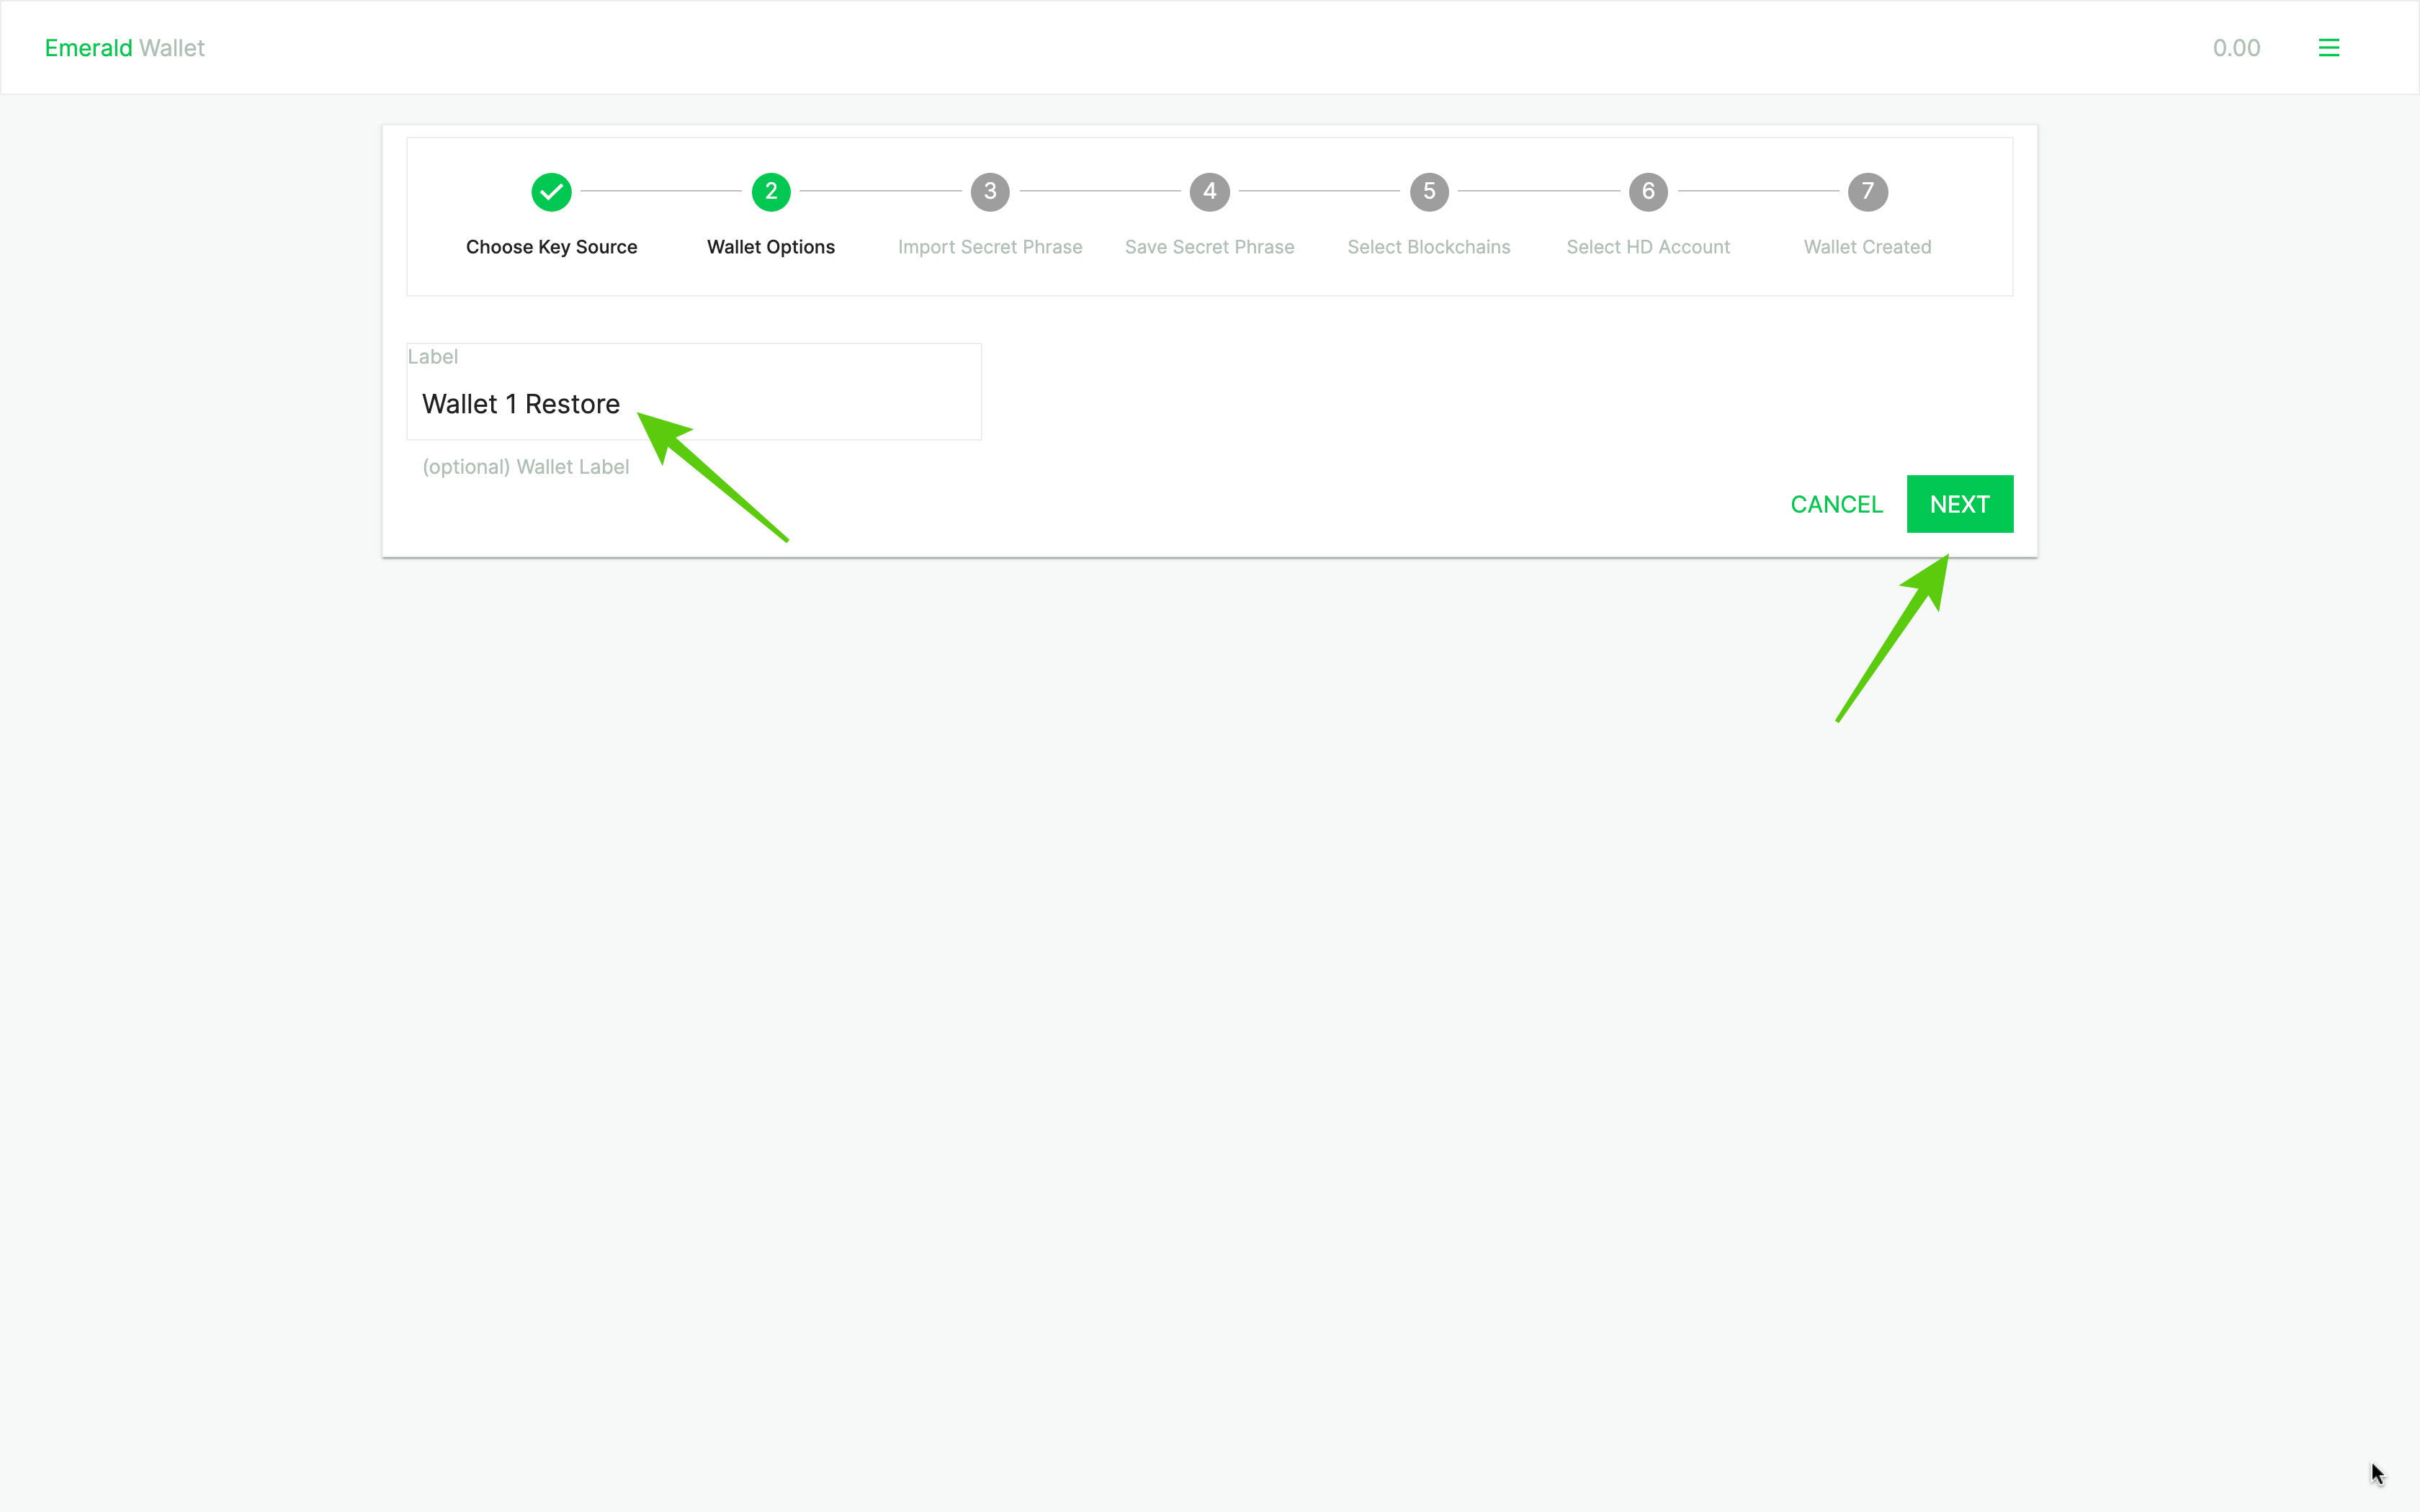
Task: Click step 6 circle icon
Action: (x=1647, y=191)
